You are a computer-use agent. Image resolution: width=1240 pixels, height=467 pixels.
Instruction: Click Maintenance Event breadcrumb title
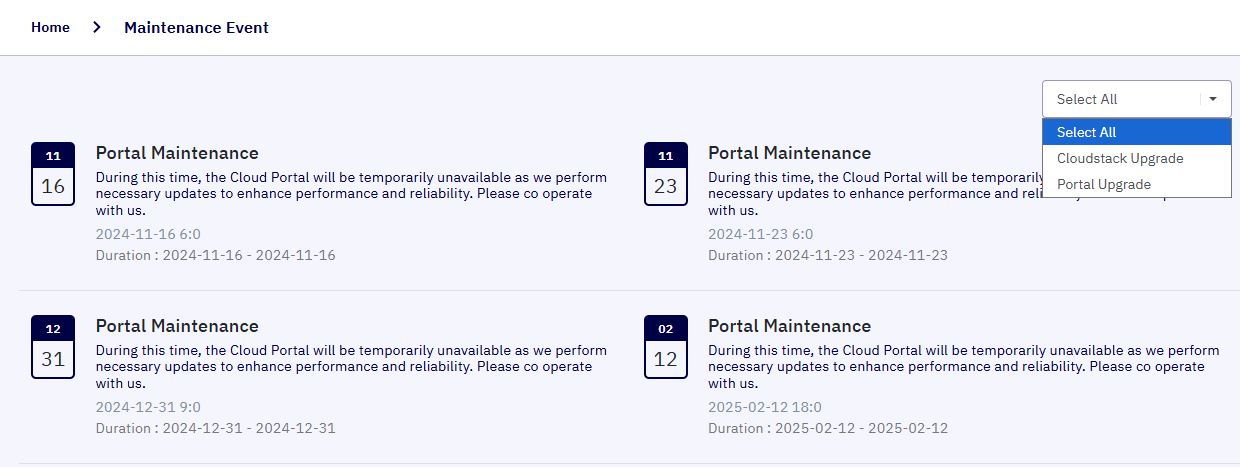tap(196, 27)
